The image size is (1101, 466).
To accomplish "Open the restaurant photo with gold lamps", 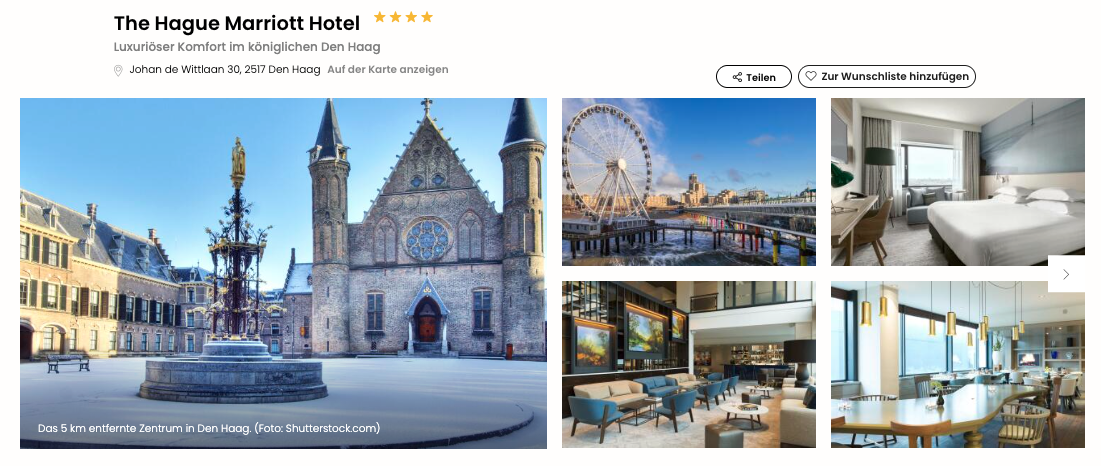I will (x=958, y=364).
